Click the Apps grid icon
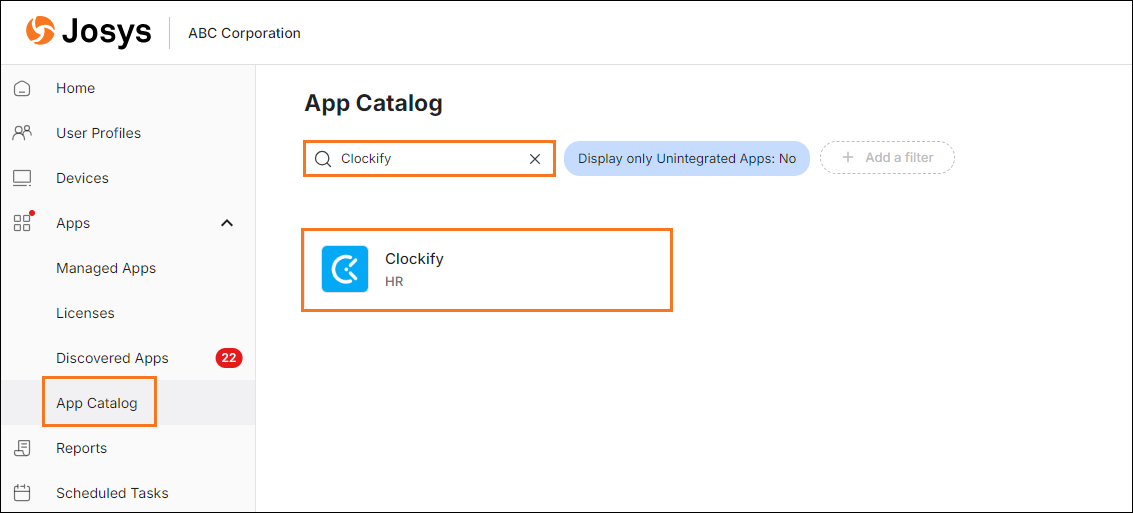This screenshot has width=1133, height=513. [x=23, y=222]
